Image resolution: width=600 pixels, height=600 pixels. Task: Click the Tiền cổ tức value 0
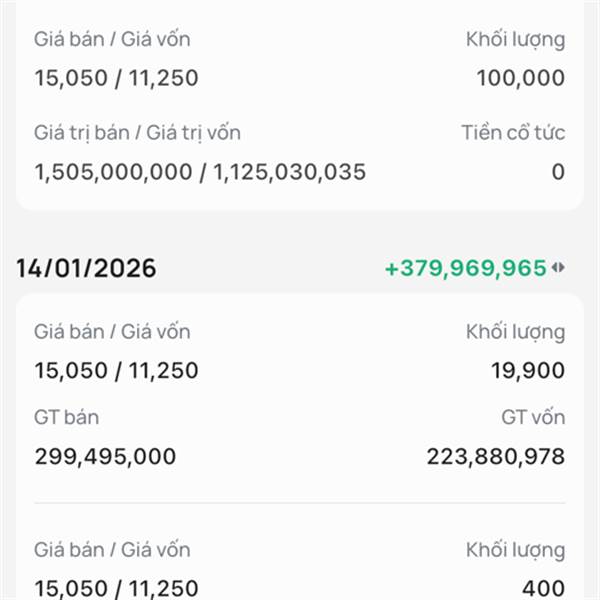(x=558, y=172)
